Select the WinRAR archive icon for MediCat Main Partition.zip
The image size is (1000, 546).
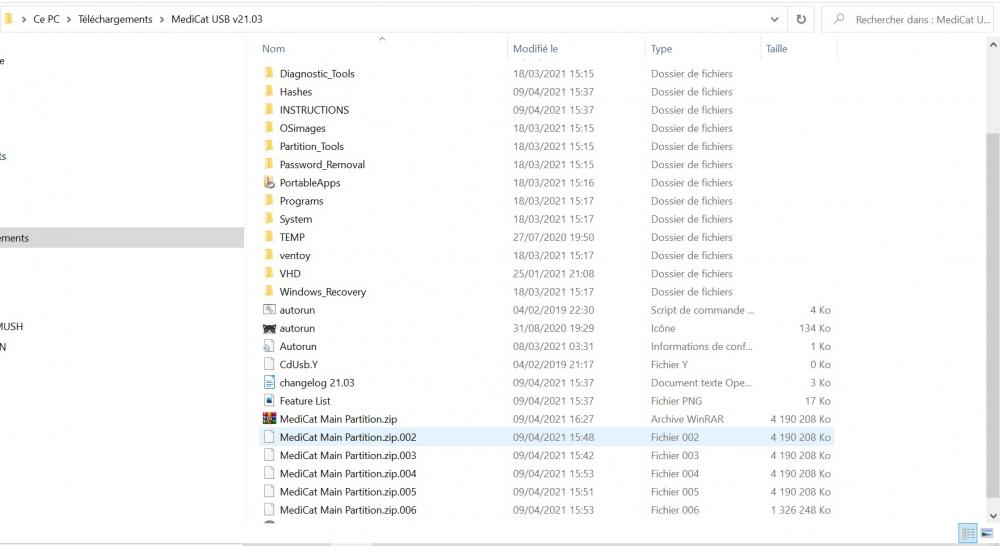click(x=269, y=419)
